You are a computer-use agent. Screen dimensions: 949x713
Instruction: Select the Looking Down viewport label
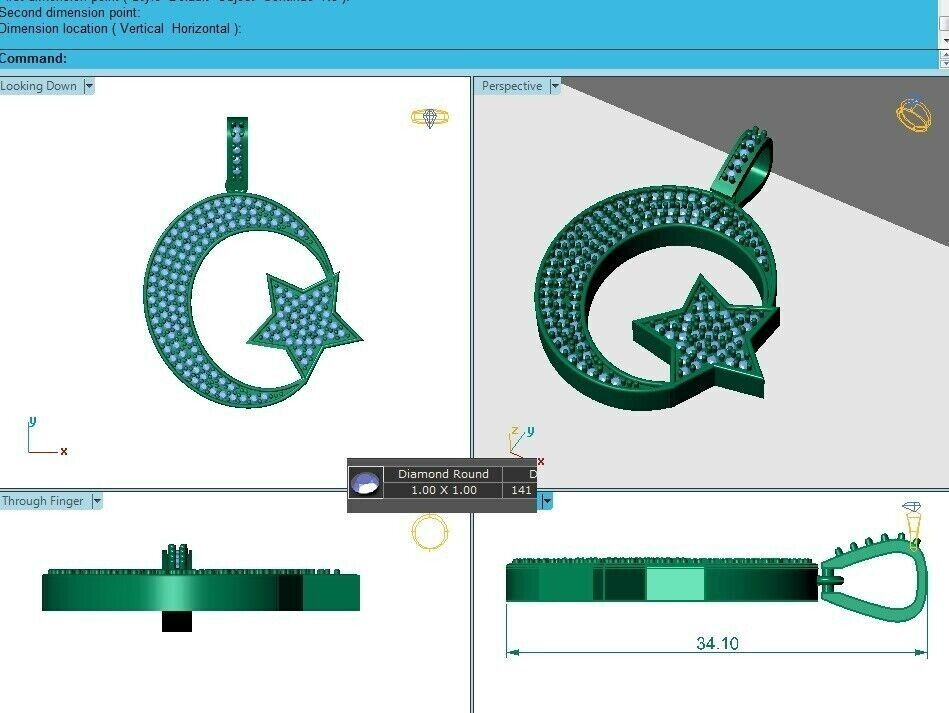[39, 86]
